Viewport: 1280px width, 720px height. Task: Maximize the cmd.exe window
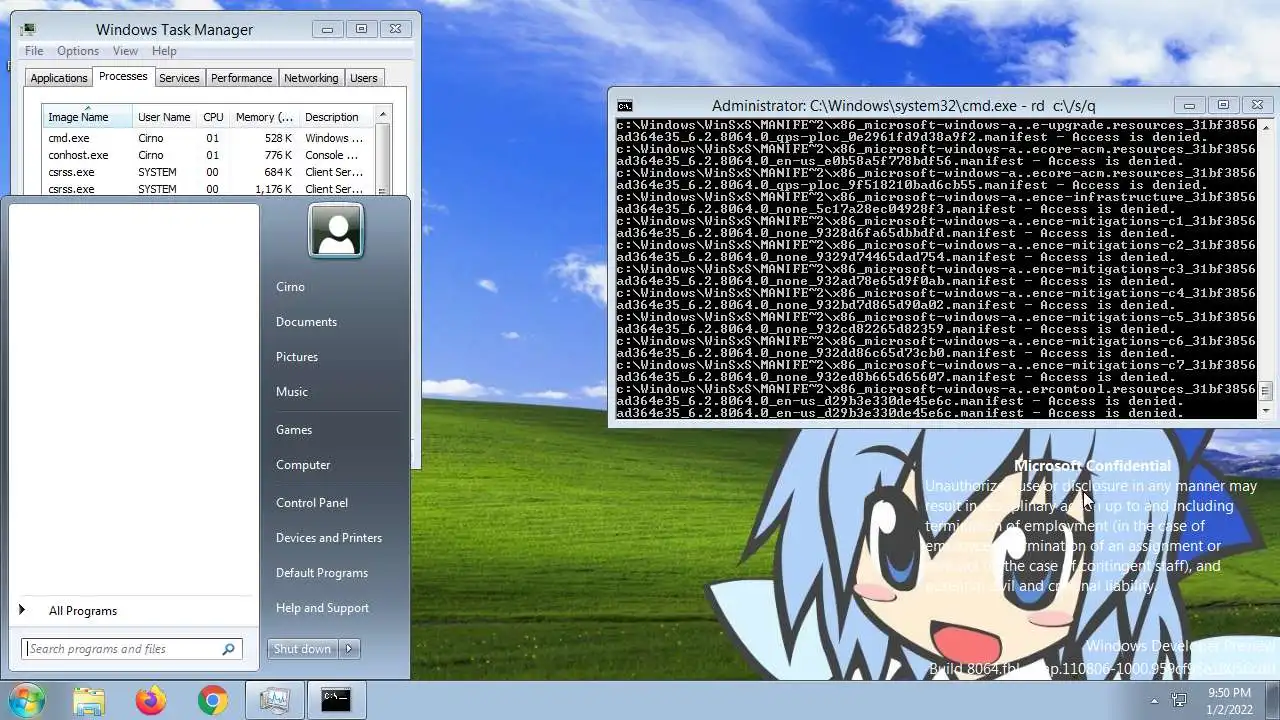click(1223, 104)
